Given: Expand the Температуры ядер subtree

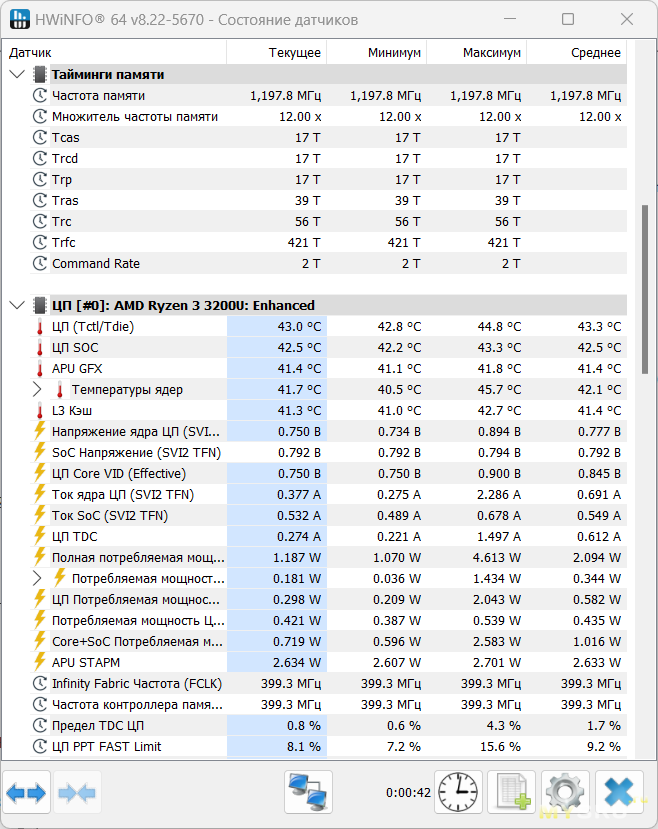Looking at the screenshot, I should [37, 390].
